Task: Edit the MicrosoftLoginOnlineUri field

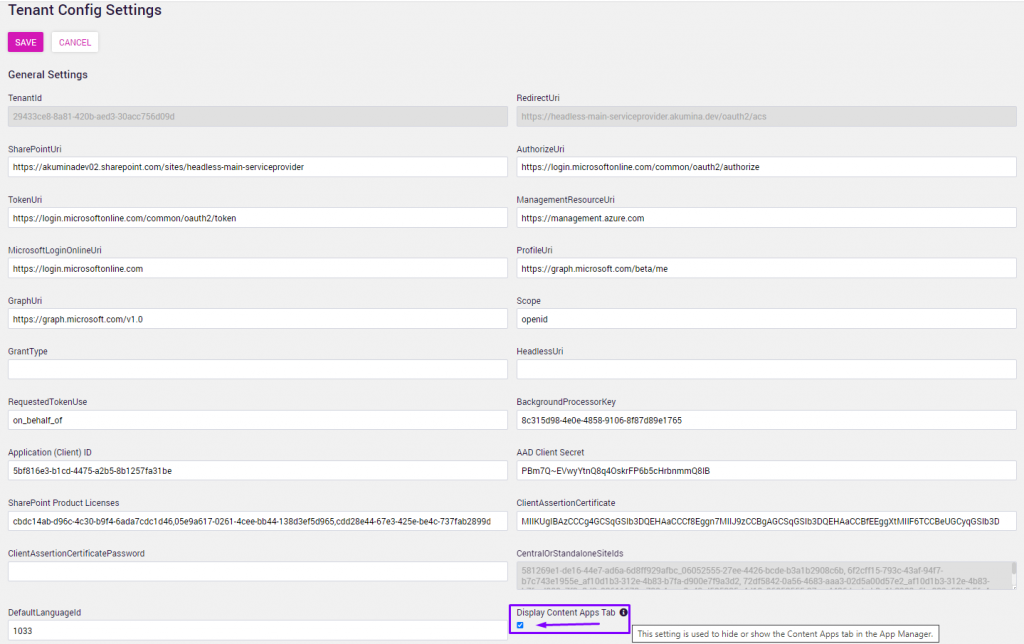Action: tap(257, 268)
